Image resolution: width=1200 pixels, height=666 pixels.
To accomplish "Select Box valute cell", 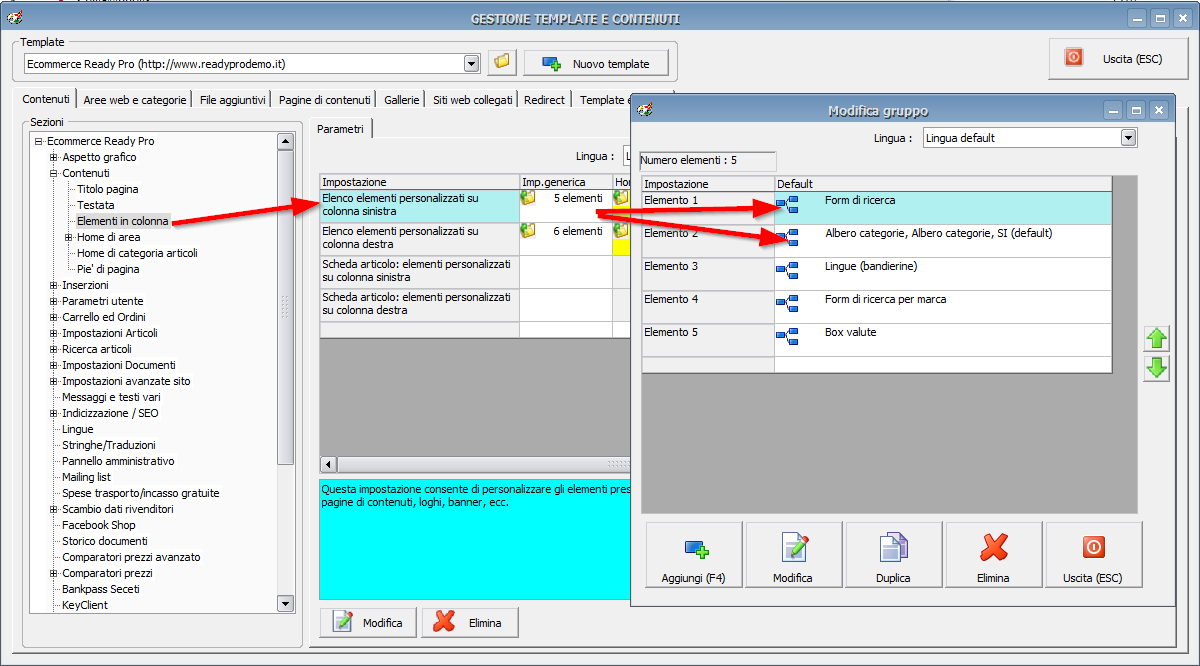I will (x=943, y=340).
